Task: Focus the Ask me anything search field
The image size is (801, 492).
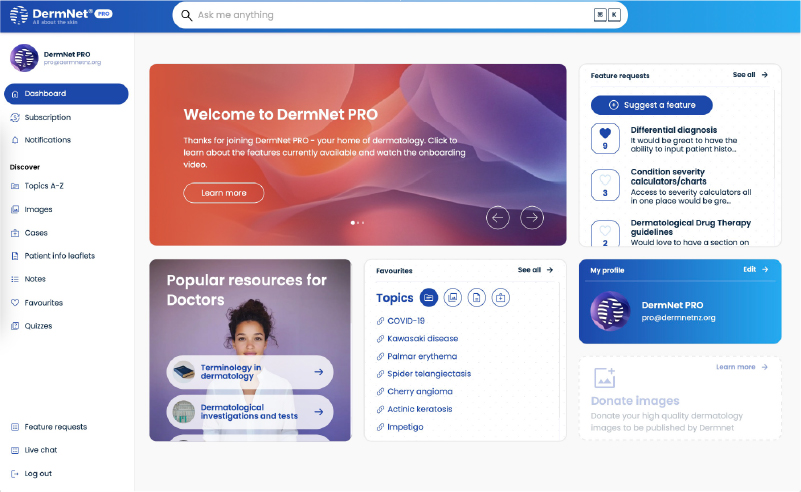Action: pyautogui.click(x=400, y=15)
